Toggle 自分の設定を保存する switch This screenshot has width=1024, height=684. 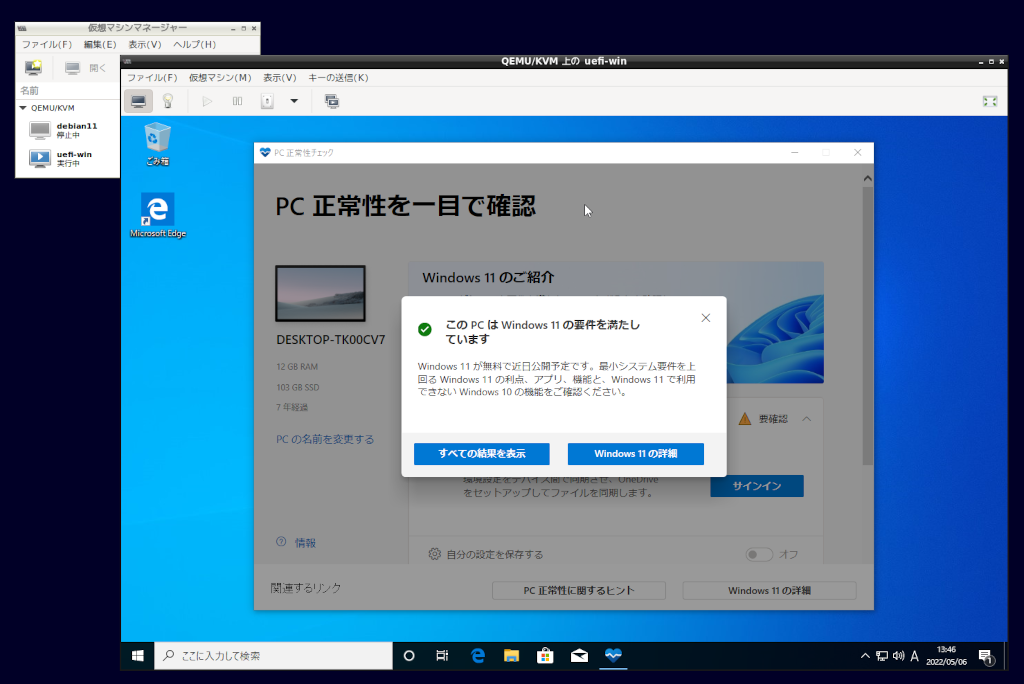(759, 555)
